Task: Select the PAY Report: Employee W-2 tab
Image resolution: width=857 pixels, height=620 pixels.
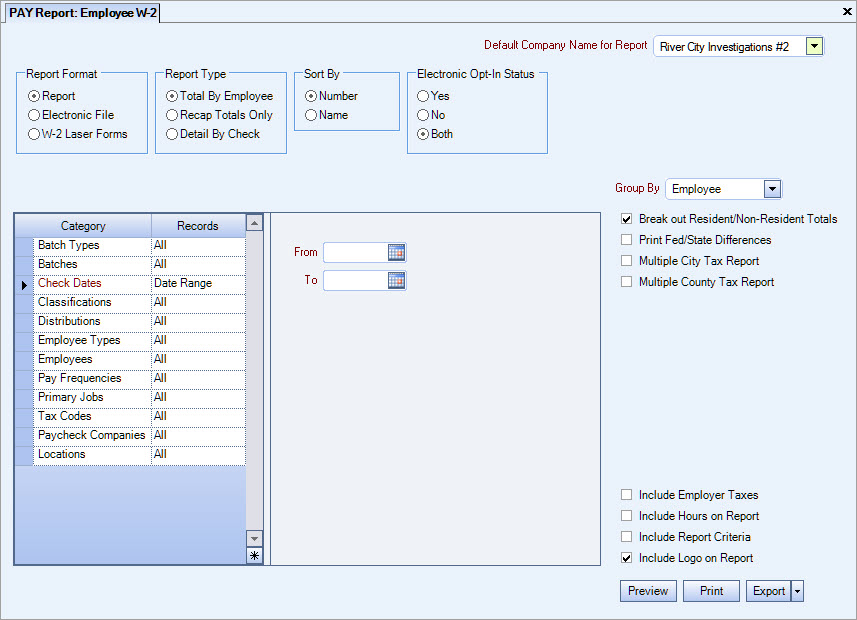Action: [x=83, y=13]
